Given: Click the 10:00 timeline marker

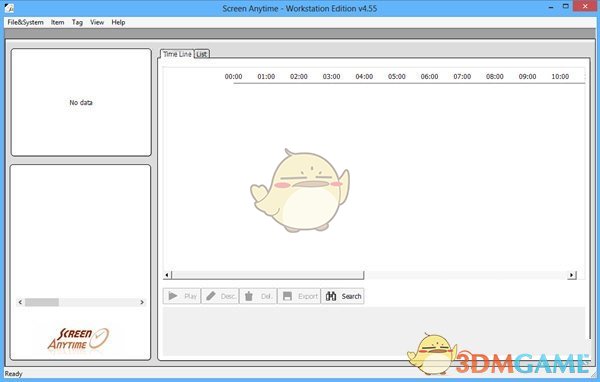Looking at the screenshot, I should point(560,77).
